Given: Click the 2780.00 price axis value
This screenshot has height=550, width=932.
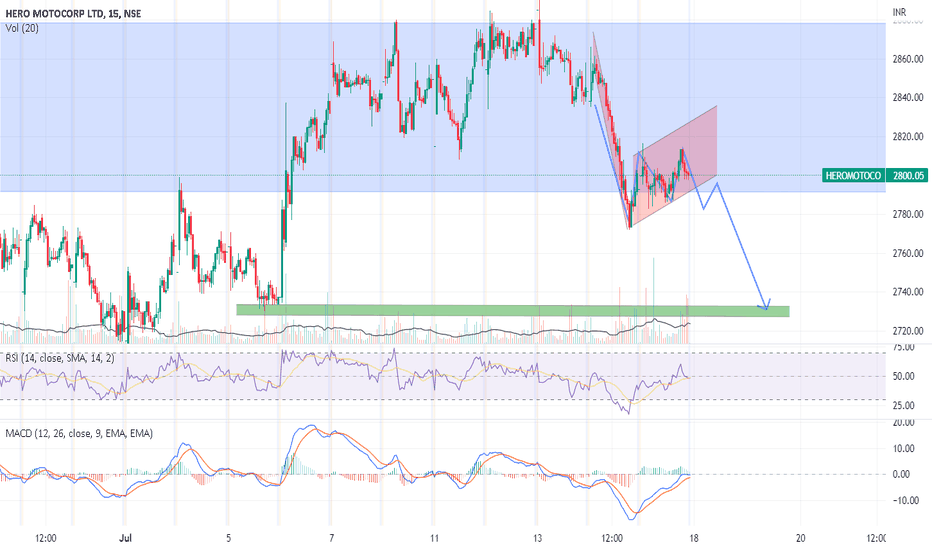Looking at the screenshot, I should pos(908,214).
